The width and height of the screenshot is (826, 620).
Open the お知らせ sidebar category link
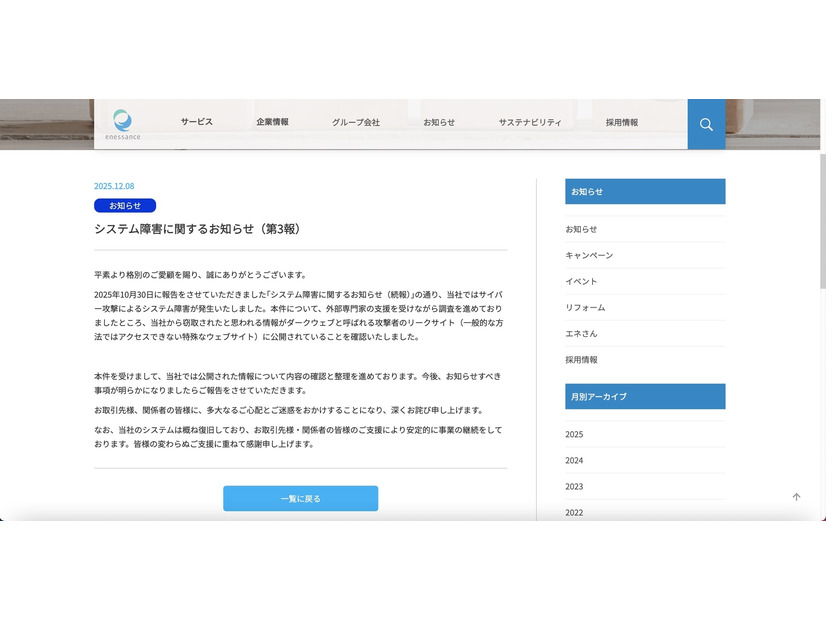click(581, 229)
